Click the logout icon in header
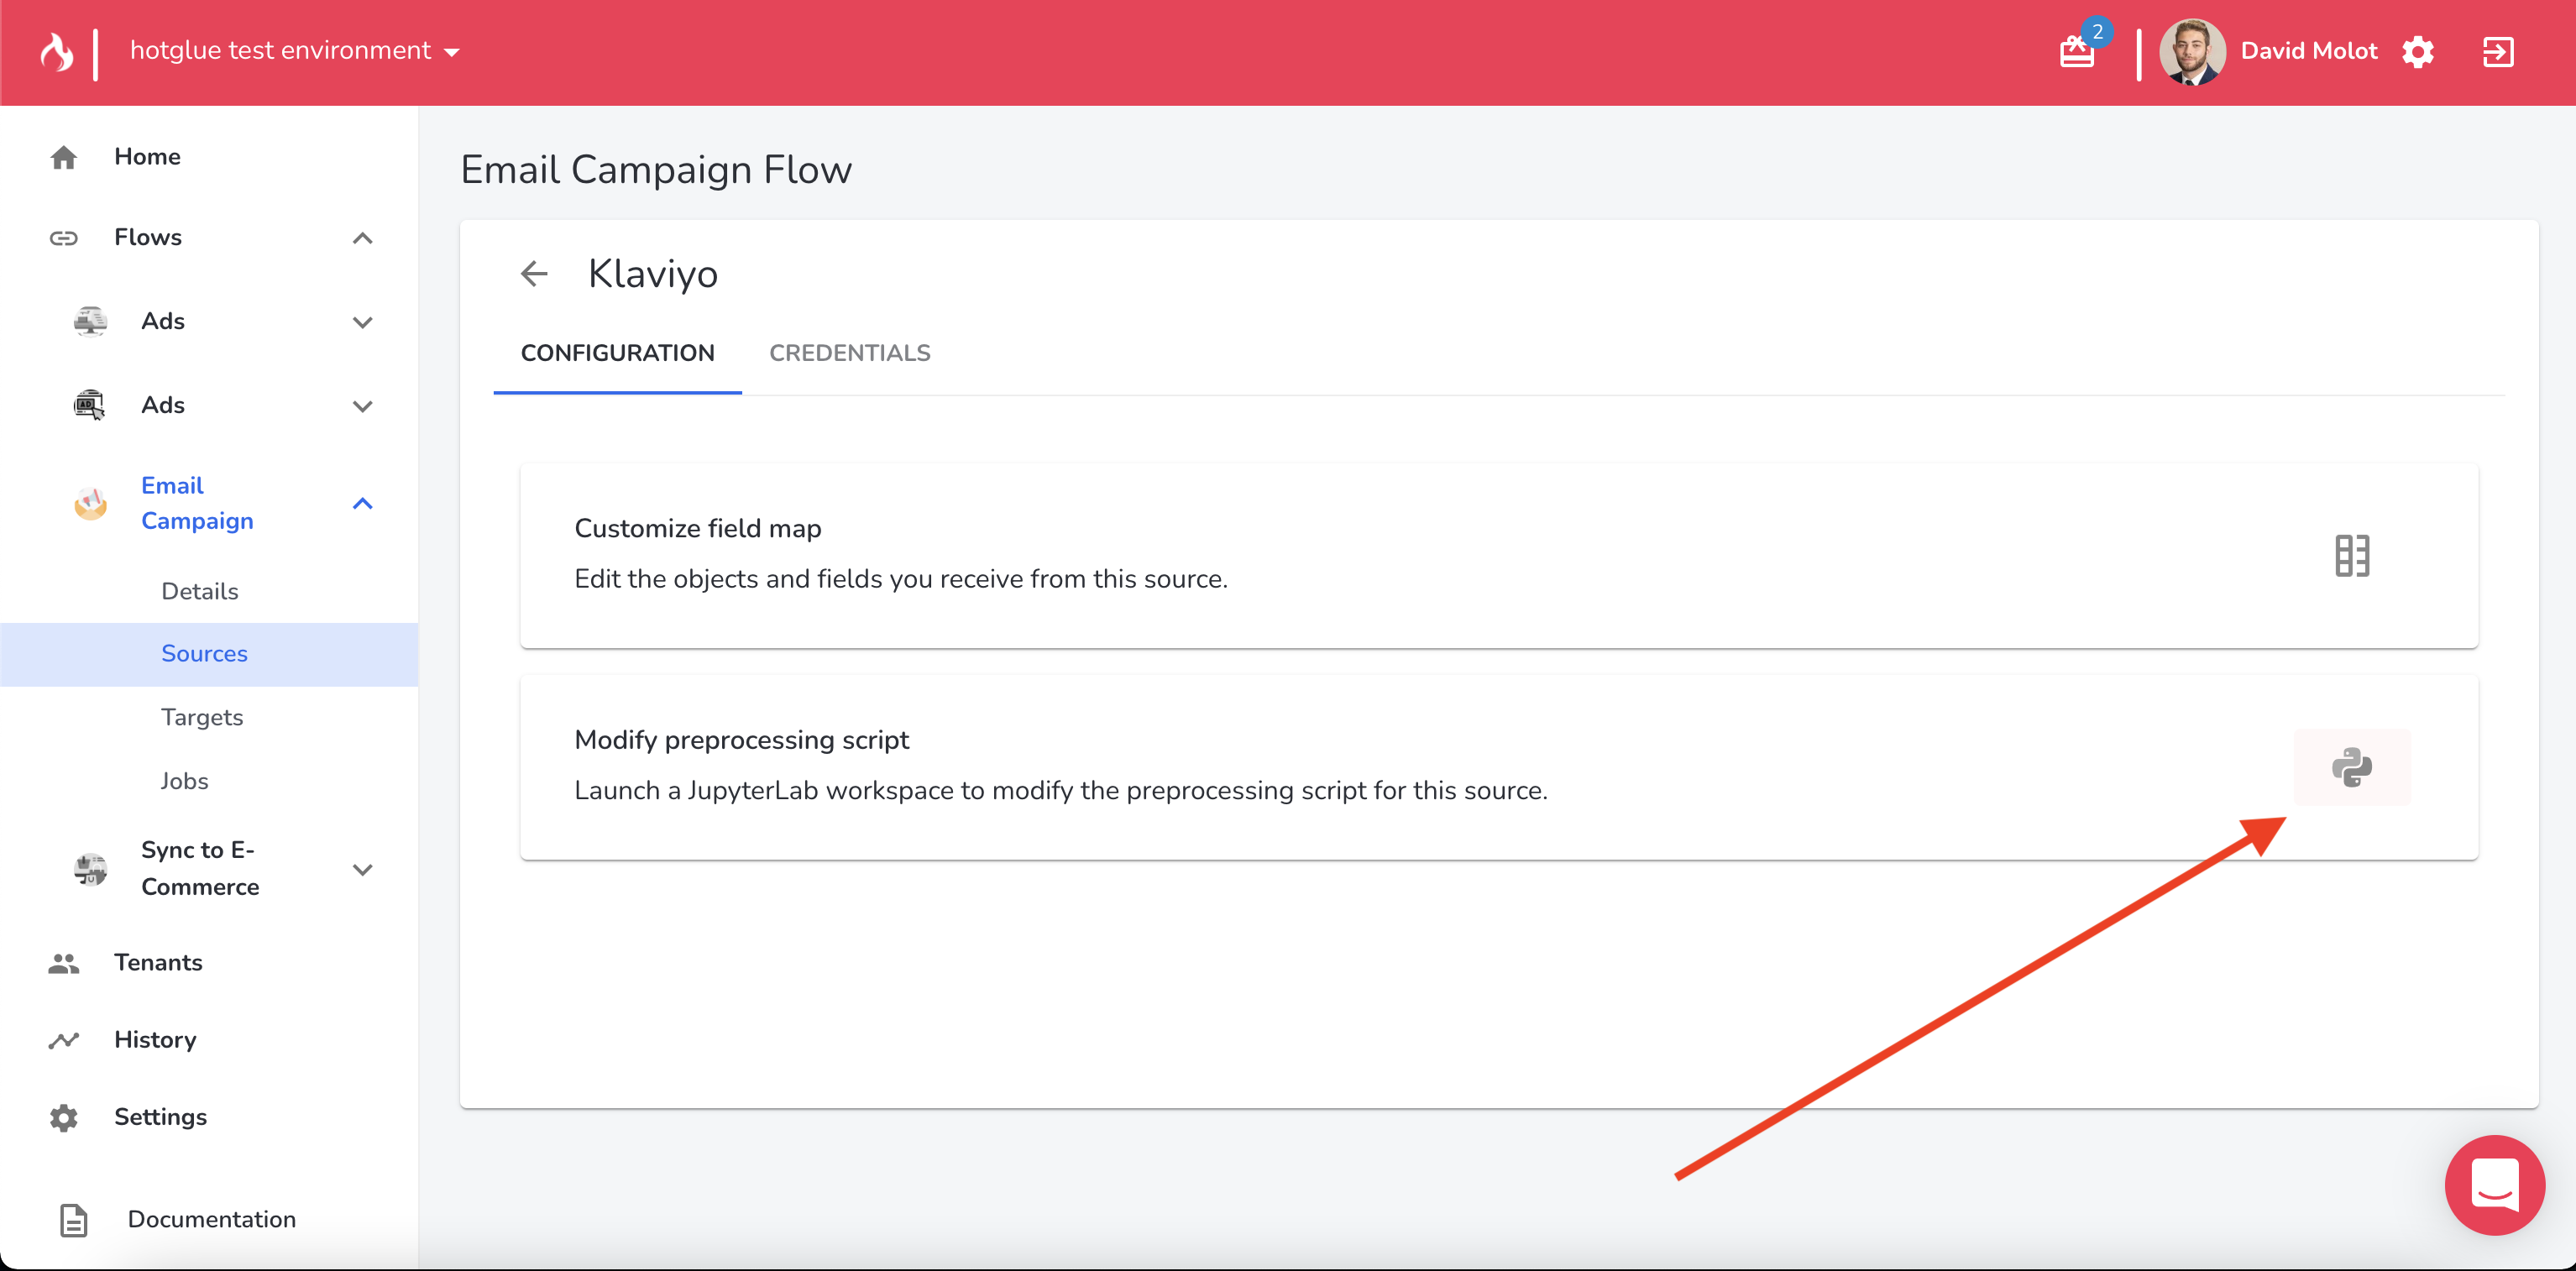 pyautogui.click(x=2497, y=52)
